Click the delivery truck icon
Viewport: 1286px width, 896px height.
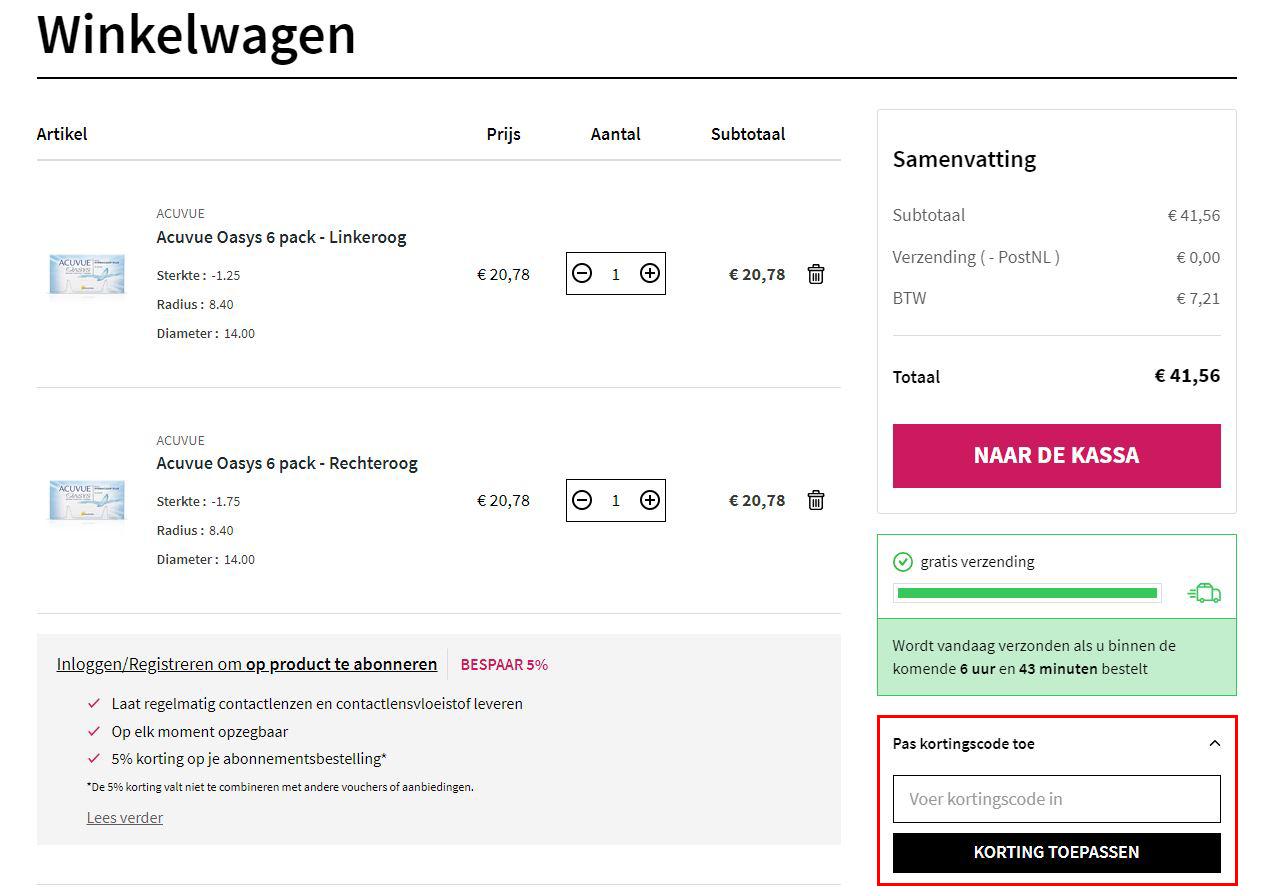click(1204, 592)
